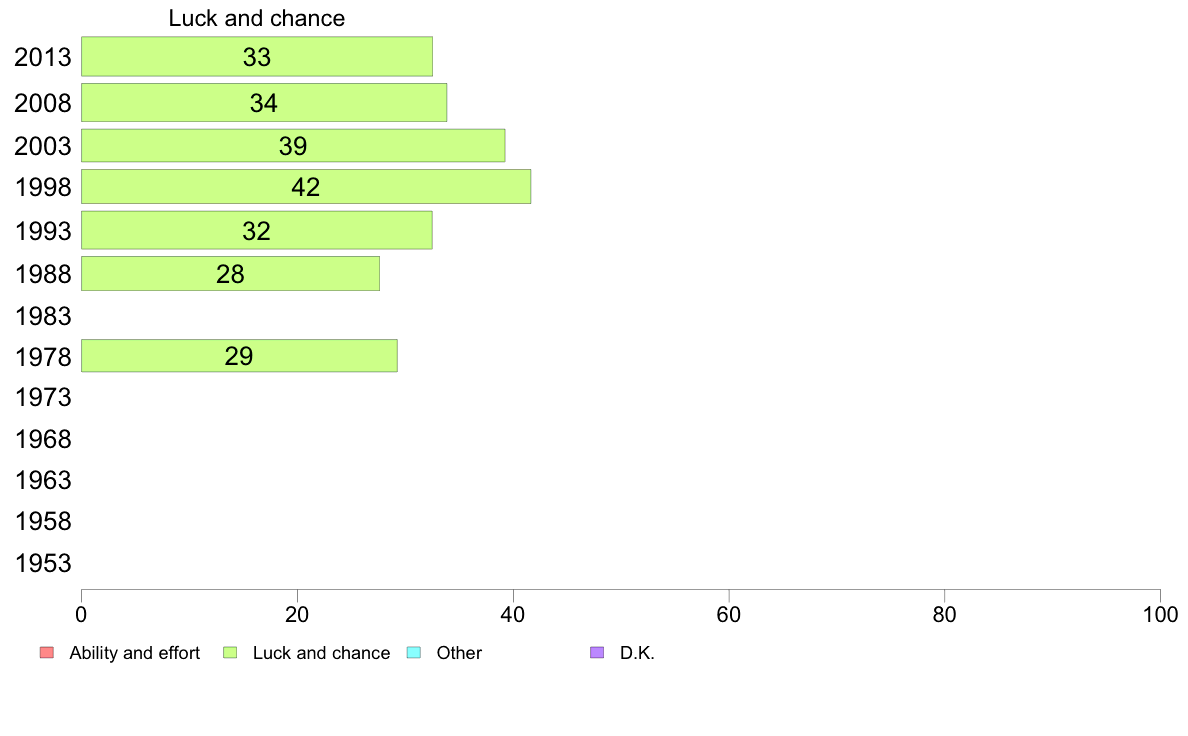Screen dimensions: 1188x736
Task: Click the purple D.K. legend swatch
Action: 597,653
